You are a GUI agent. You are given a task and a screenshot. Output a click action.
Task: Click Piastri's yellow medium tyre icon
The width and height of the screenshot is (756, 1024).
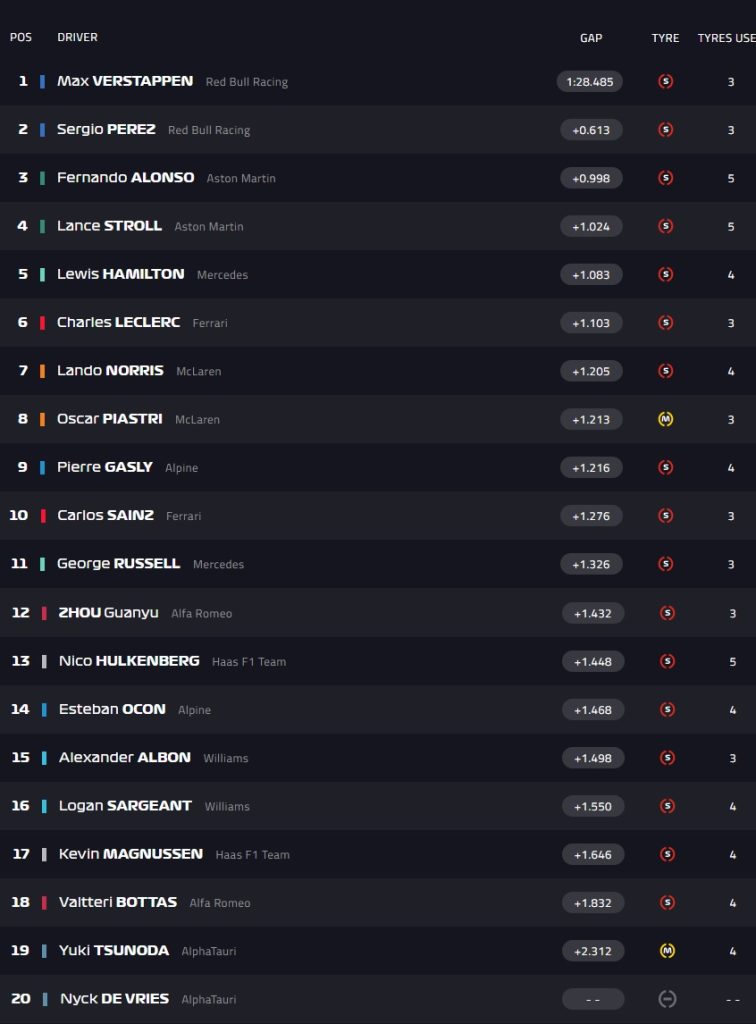pos(665,419)
